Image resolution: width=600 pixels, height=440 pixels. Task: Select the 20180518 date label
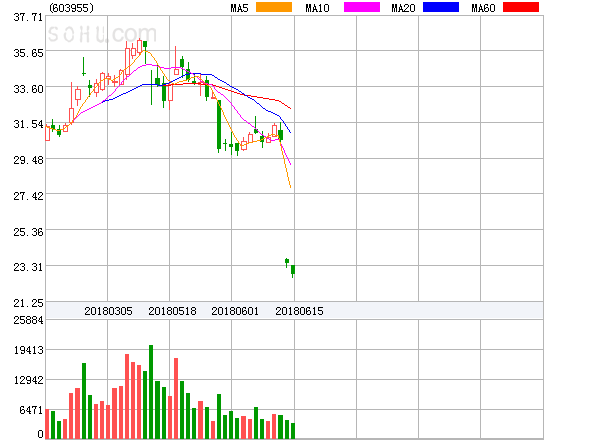pos(172,311)
